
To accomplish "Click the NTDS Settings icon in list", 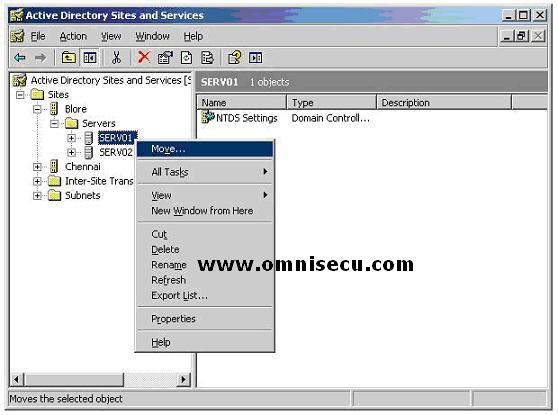I will point(207,117).
